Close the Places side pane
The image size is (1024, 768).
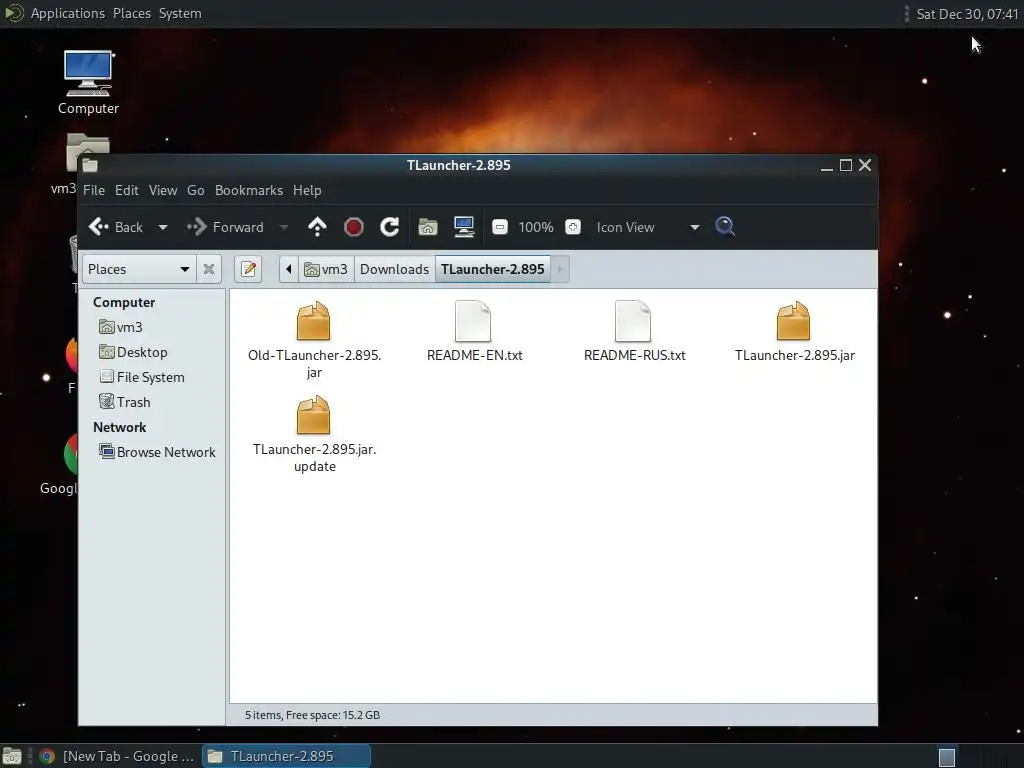[x=209, y=269]
